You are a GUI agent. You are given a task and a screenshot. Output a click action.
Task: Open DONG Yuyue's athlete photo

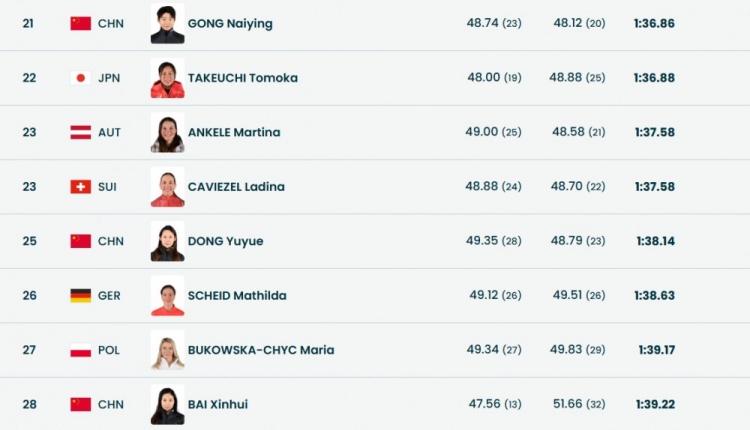click(x=167, y=241)
